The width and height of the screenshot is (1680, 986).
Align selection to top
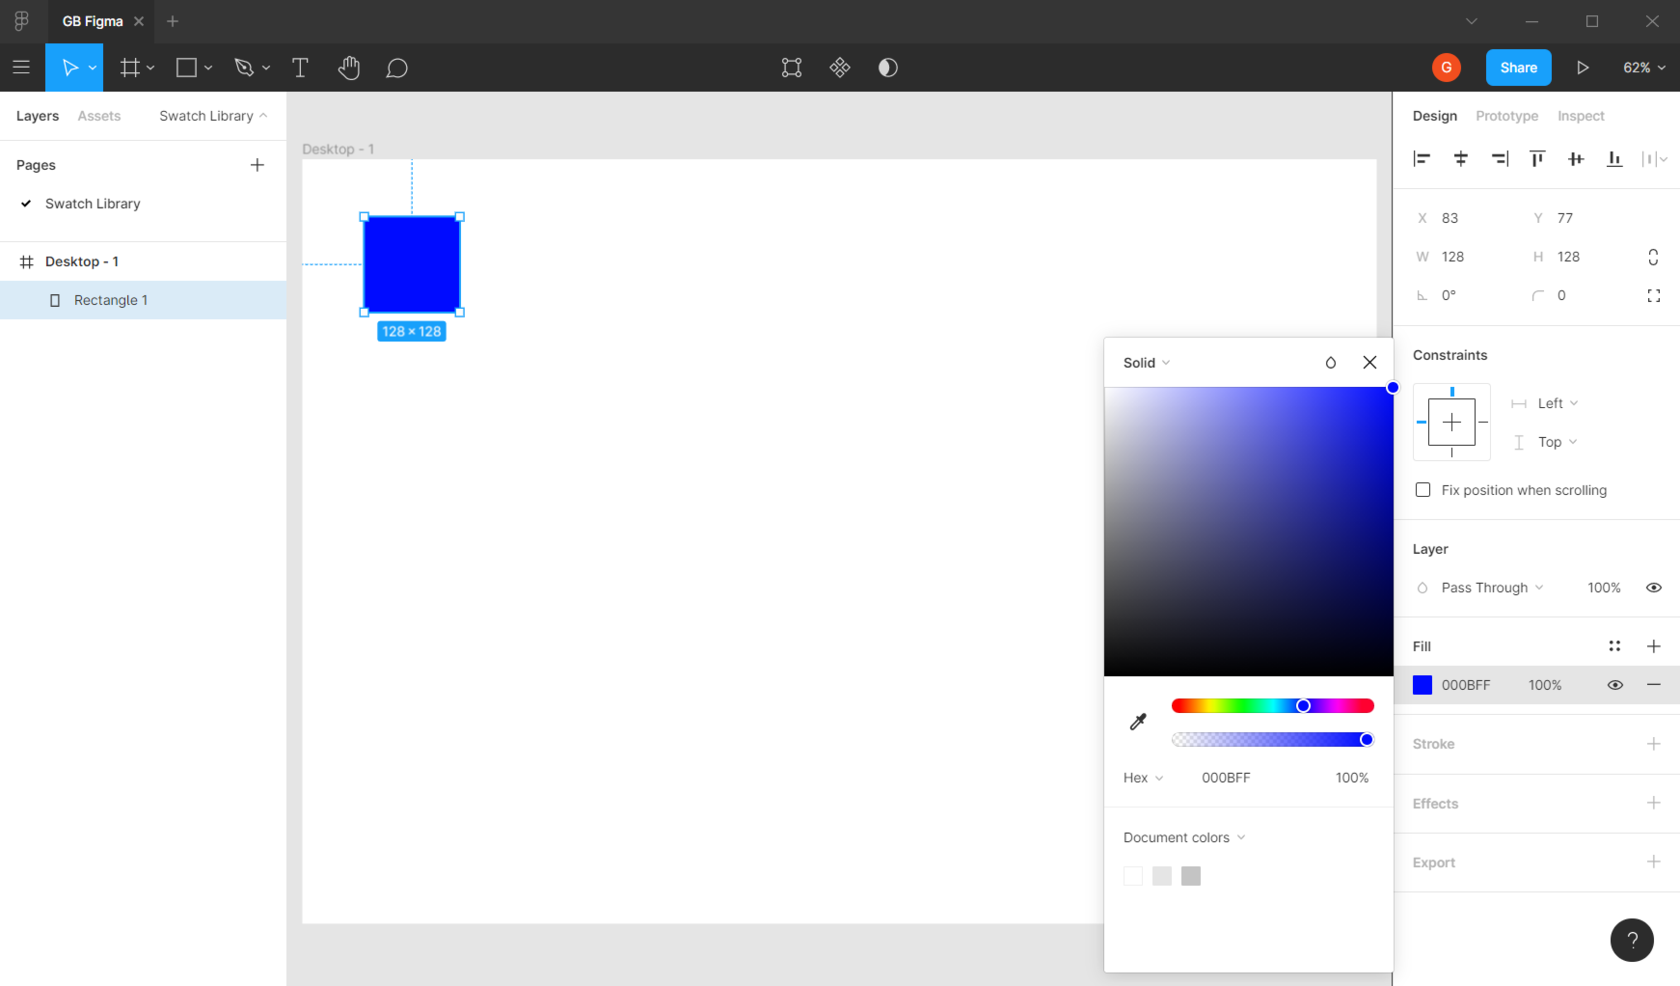tap(1537, 158)
